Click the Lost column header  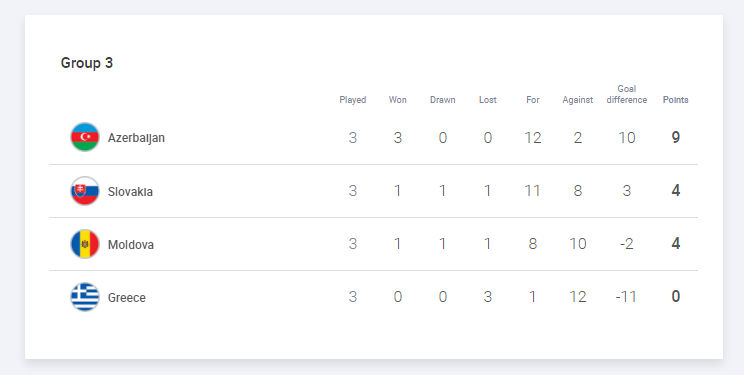[x=488, y=100]
